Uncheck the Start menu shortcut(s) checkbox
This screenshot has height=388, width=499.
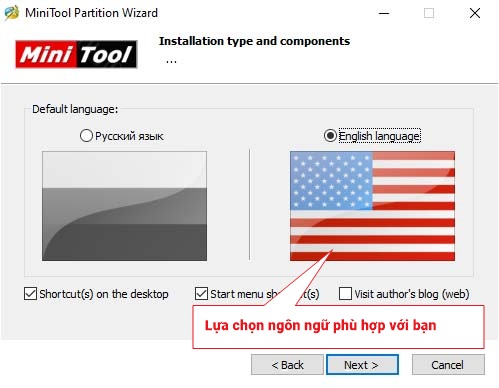coord(201,294)
